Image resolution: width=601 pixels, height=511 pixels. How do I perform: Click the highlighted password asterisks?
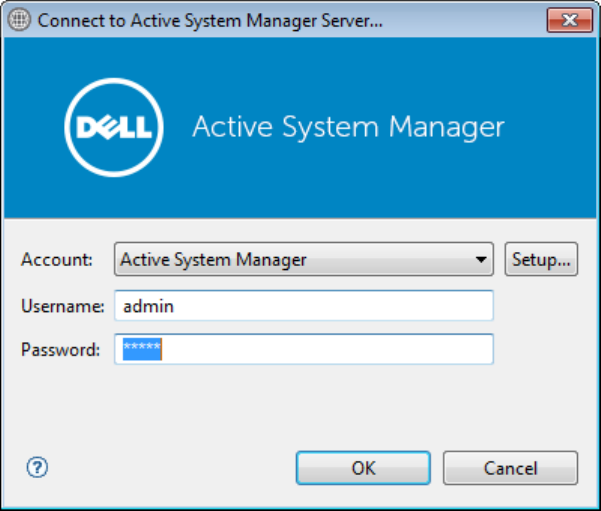pyautogui.click(x=141, y=349)
